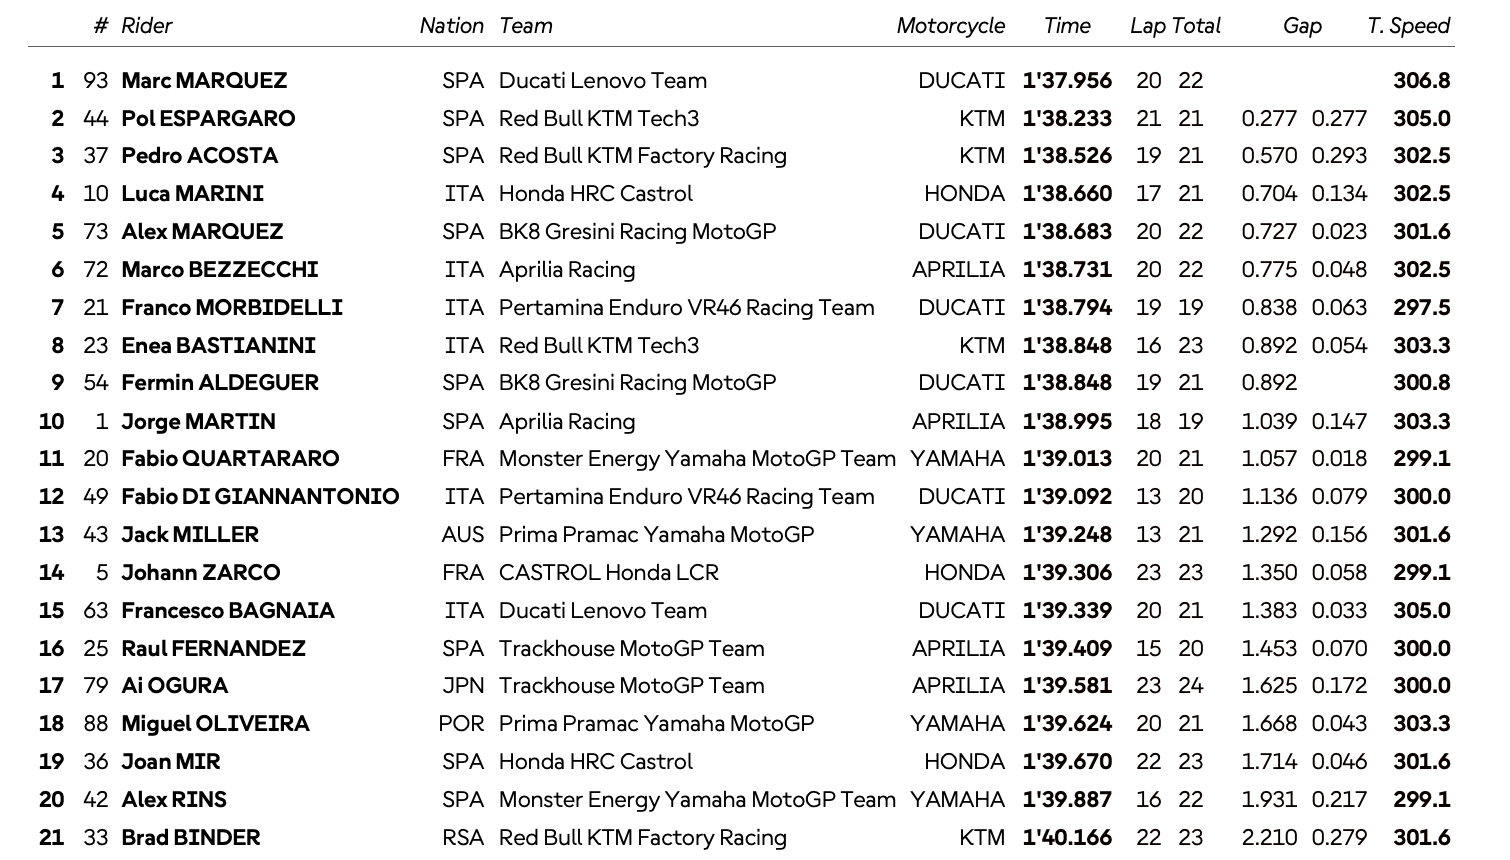This screenshot has height=860, width=1510.
Task: Click the Team column header
Action: [x=526, y=26]
